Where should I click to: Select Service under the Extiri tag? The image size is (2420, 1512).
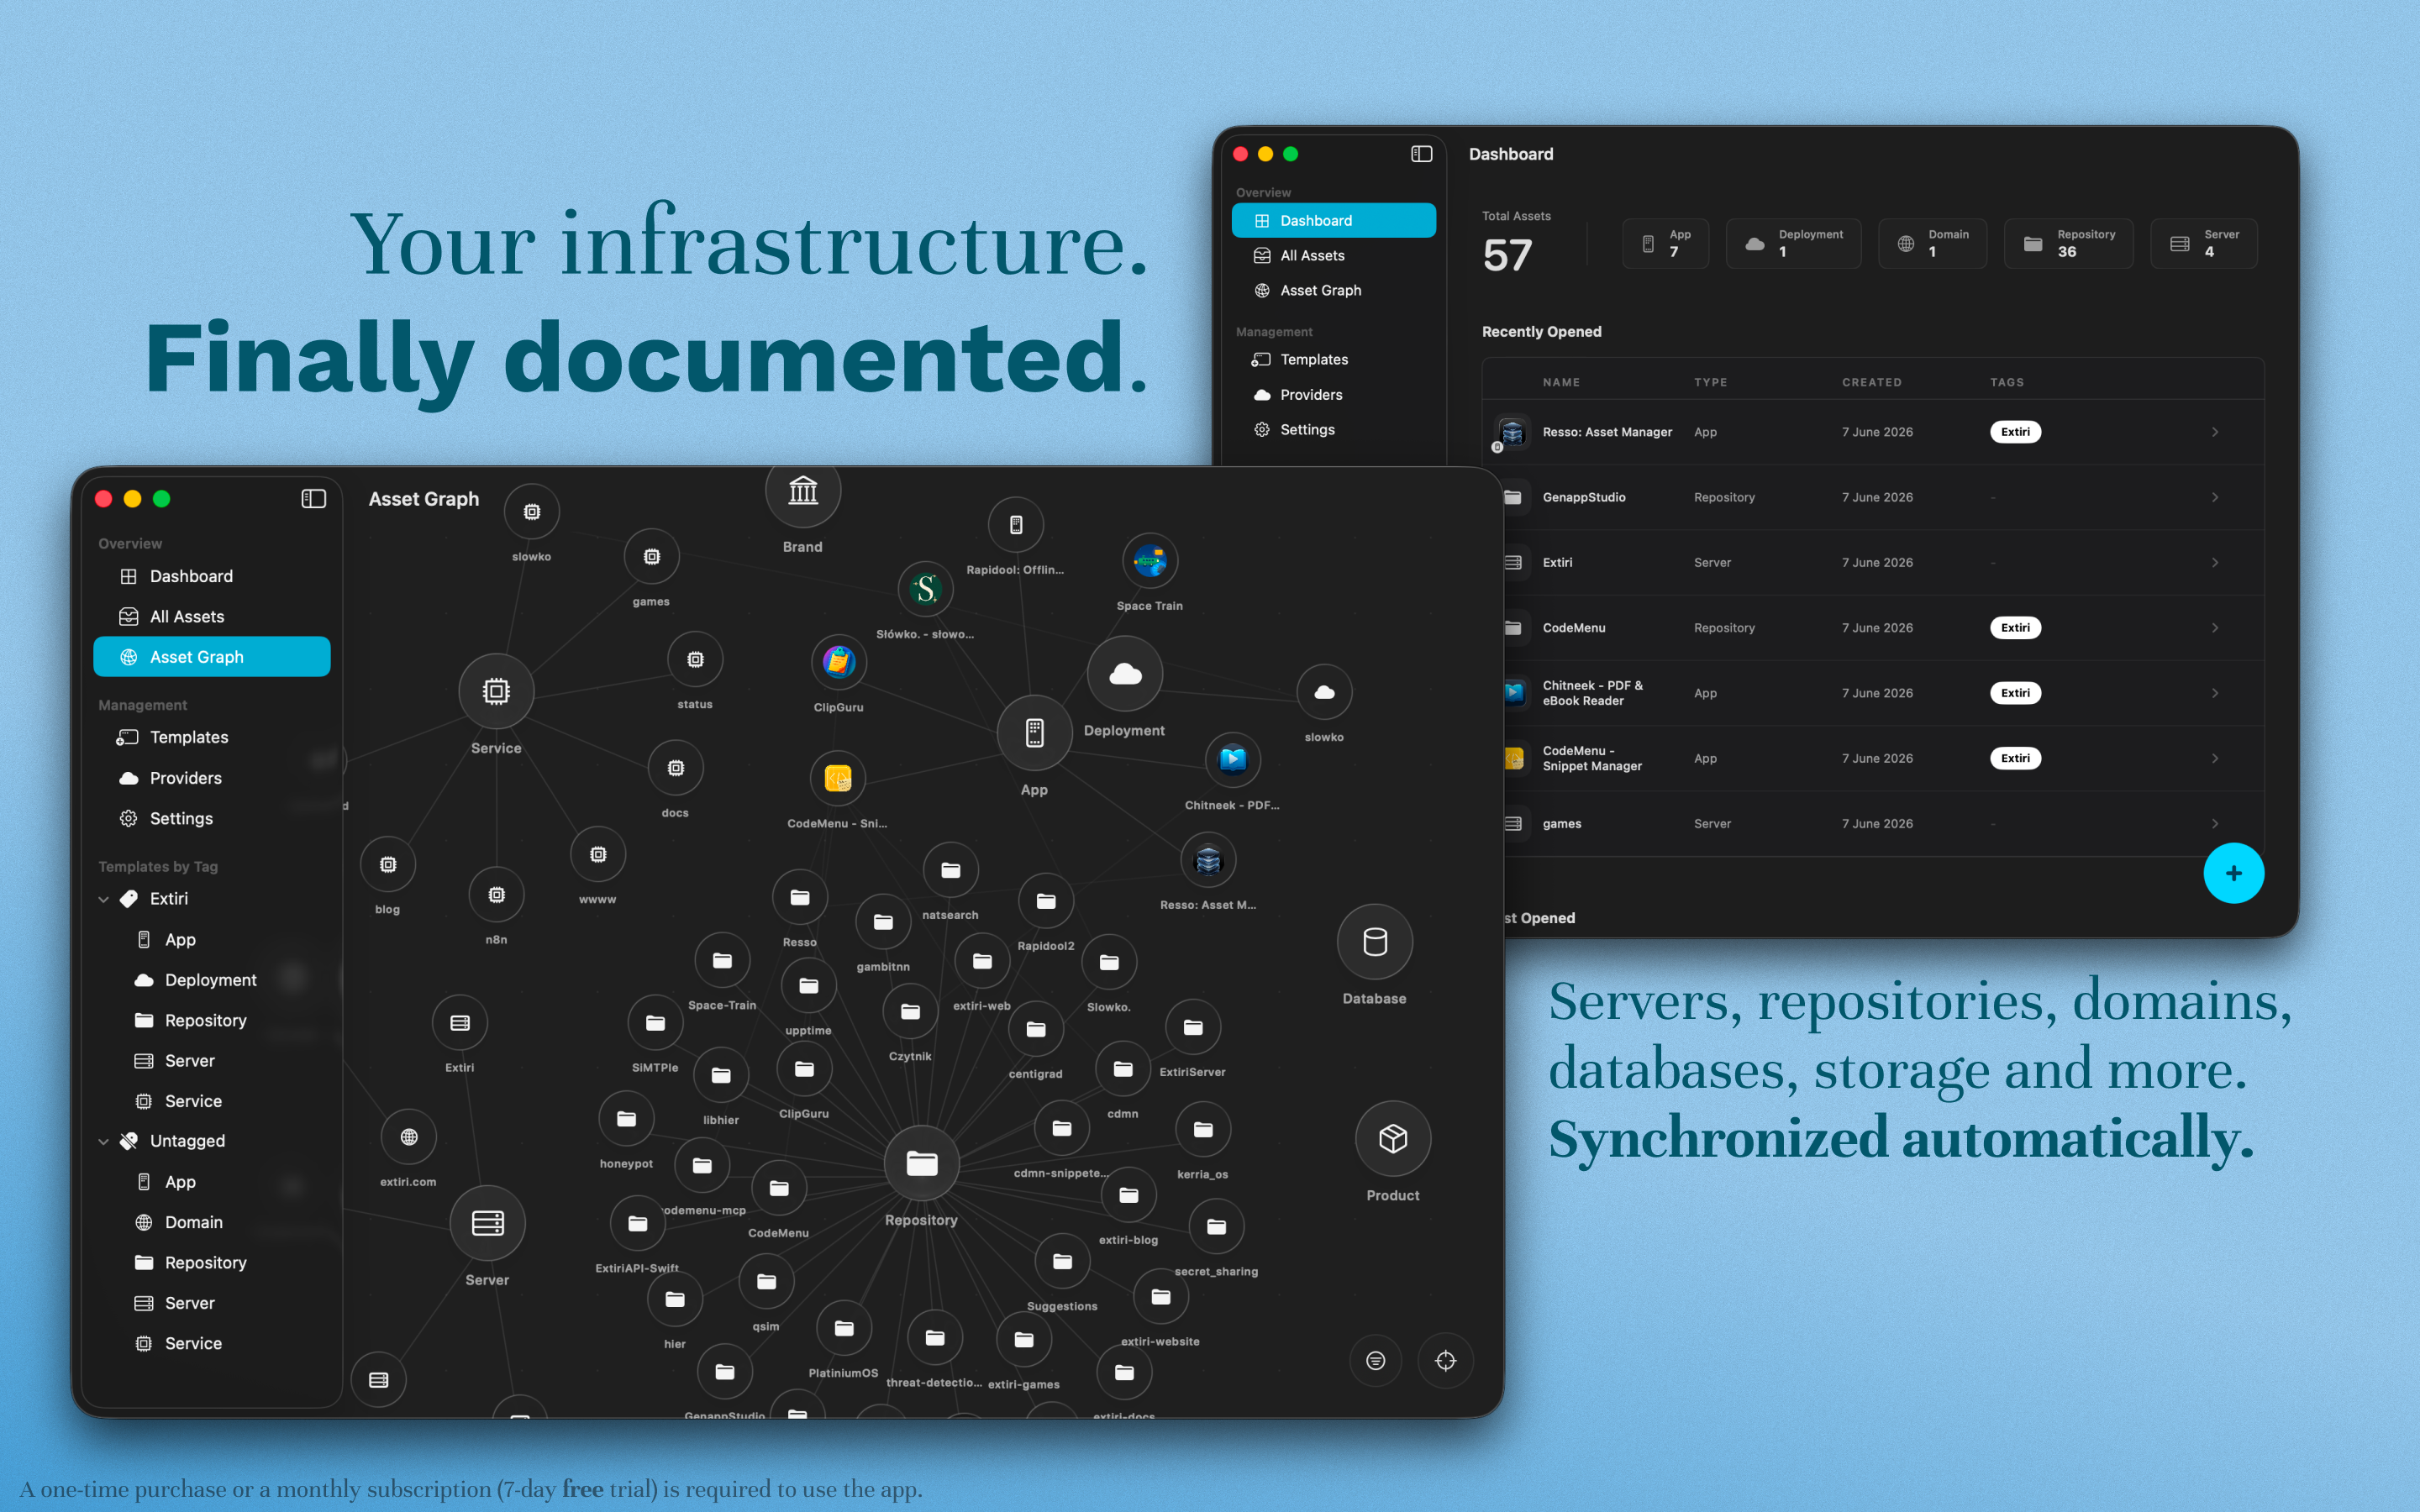[x=212, y=1101]
